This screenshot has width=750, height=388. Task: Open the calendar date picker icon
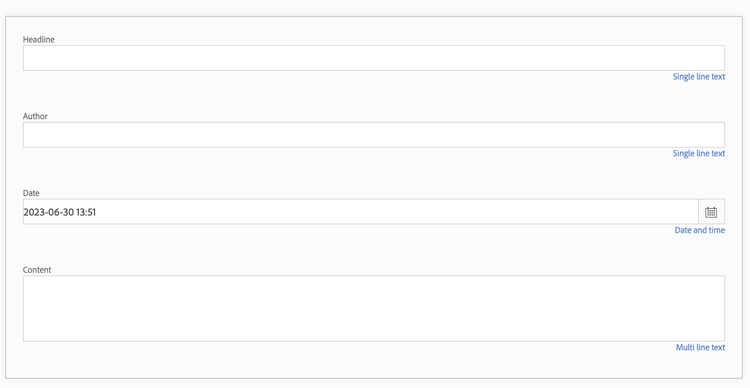711,211
